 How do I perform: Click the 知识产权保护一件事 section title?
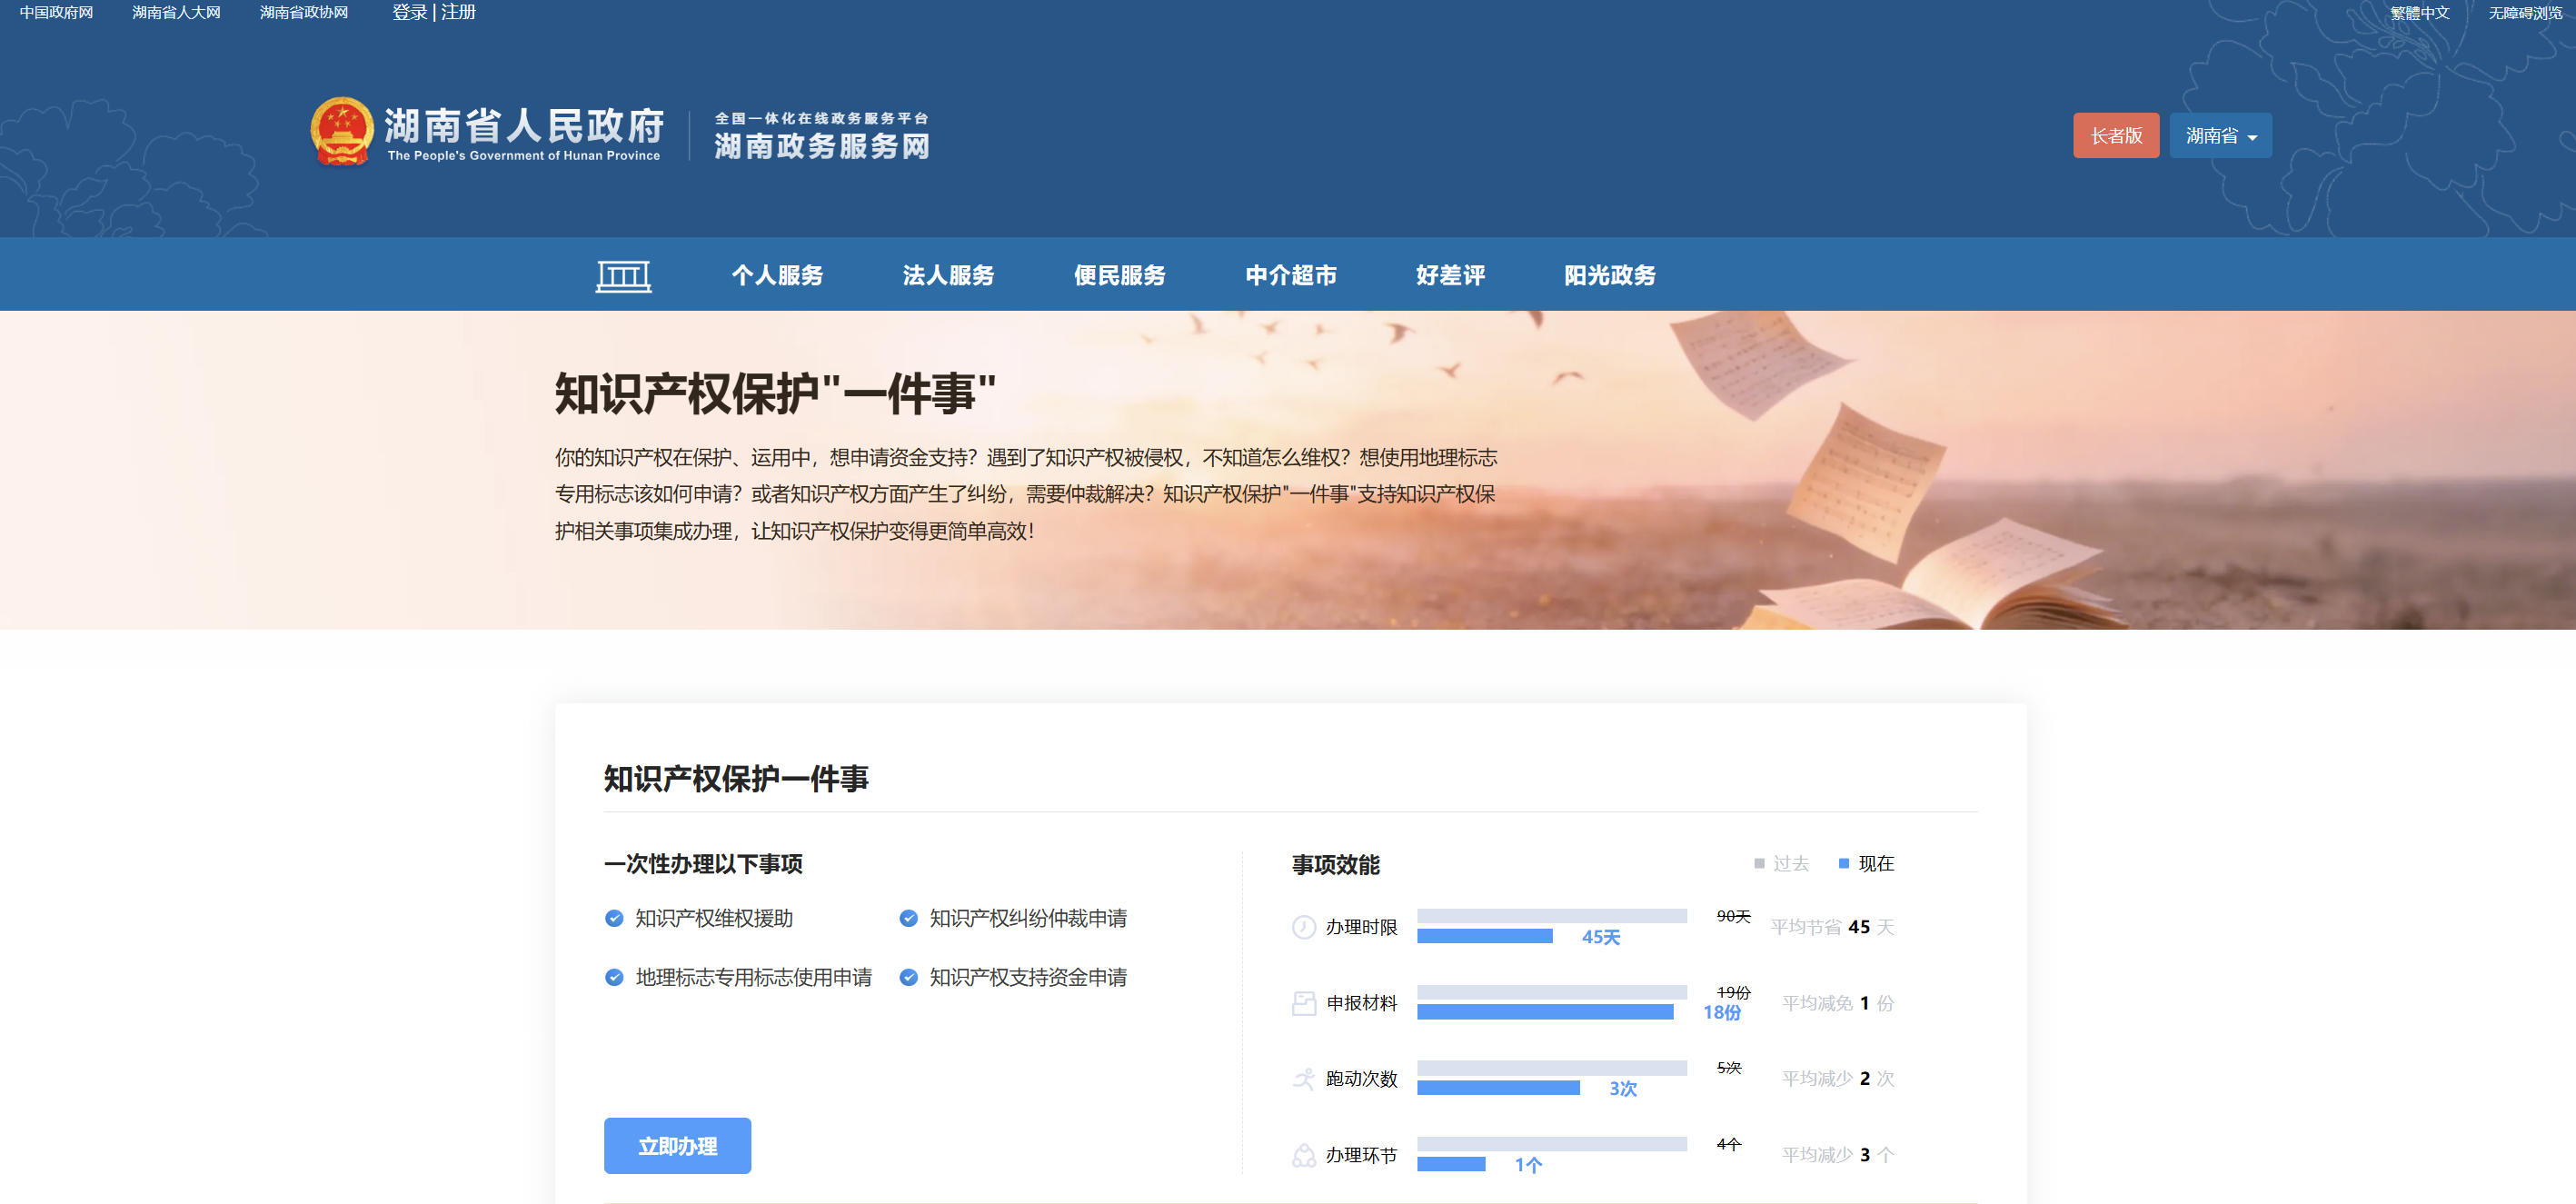(x=736, y=778)
